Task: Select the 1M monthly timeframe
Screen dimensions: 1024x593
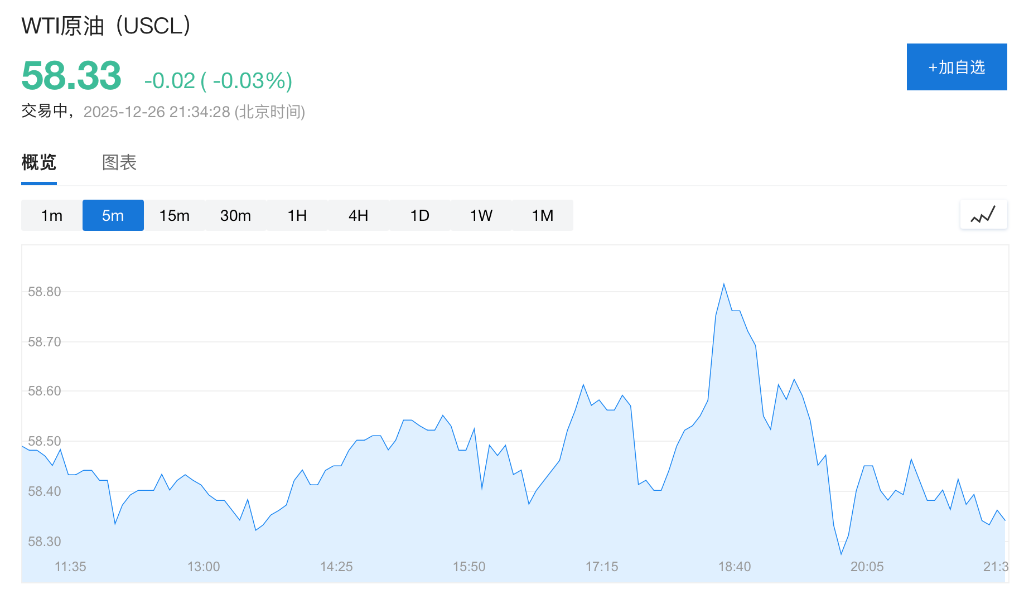Action: 542,216
